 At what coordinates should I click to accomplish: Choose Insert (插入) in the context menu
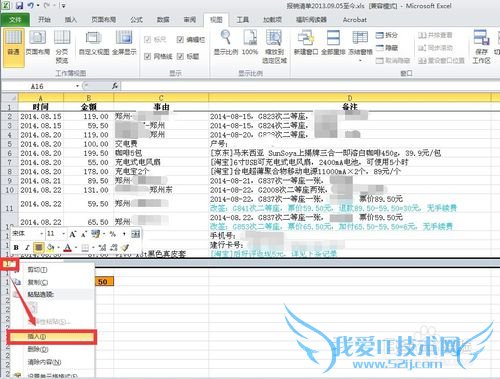52,337
